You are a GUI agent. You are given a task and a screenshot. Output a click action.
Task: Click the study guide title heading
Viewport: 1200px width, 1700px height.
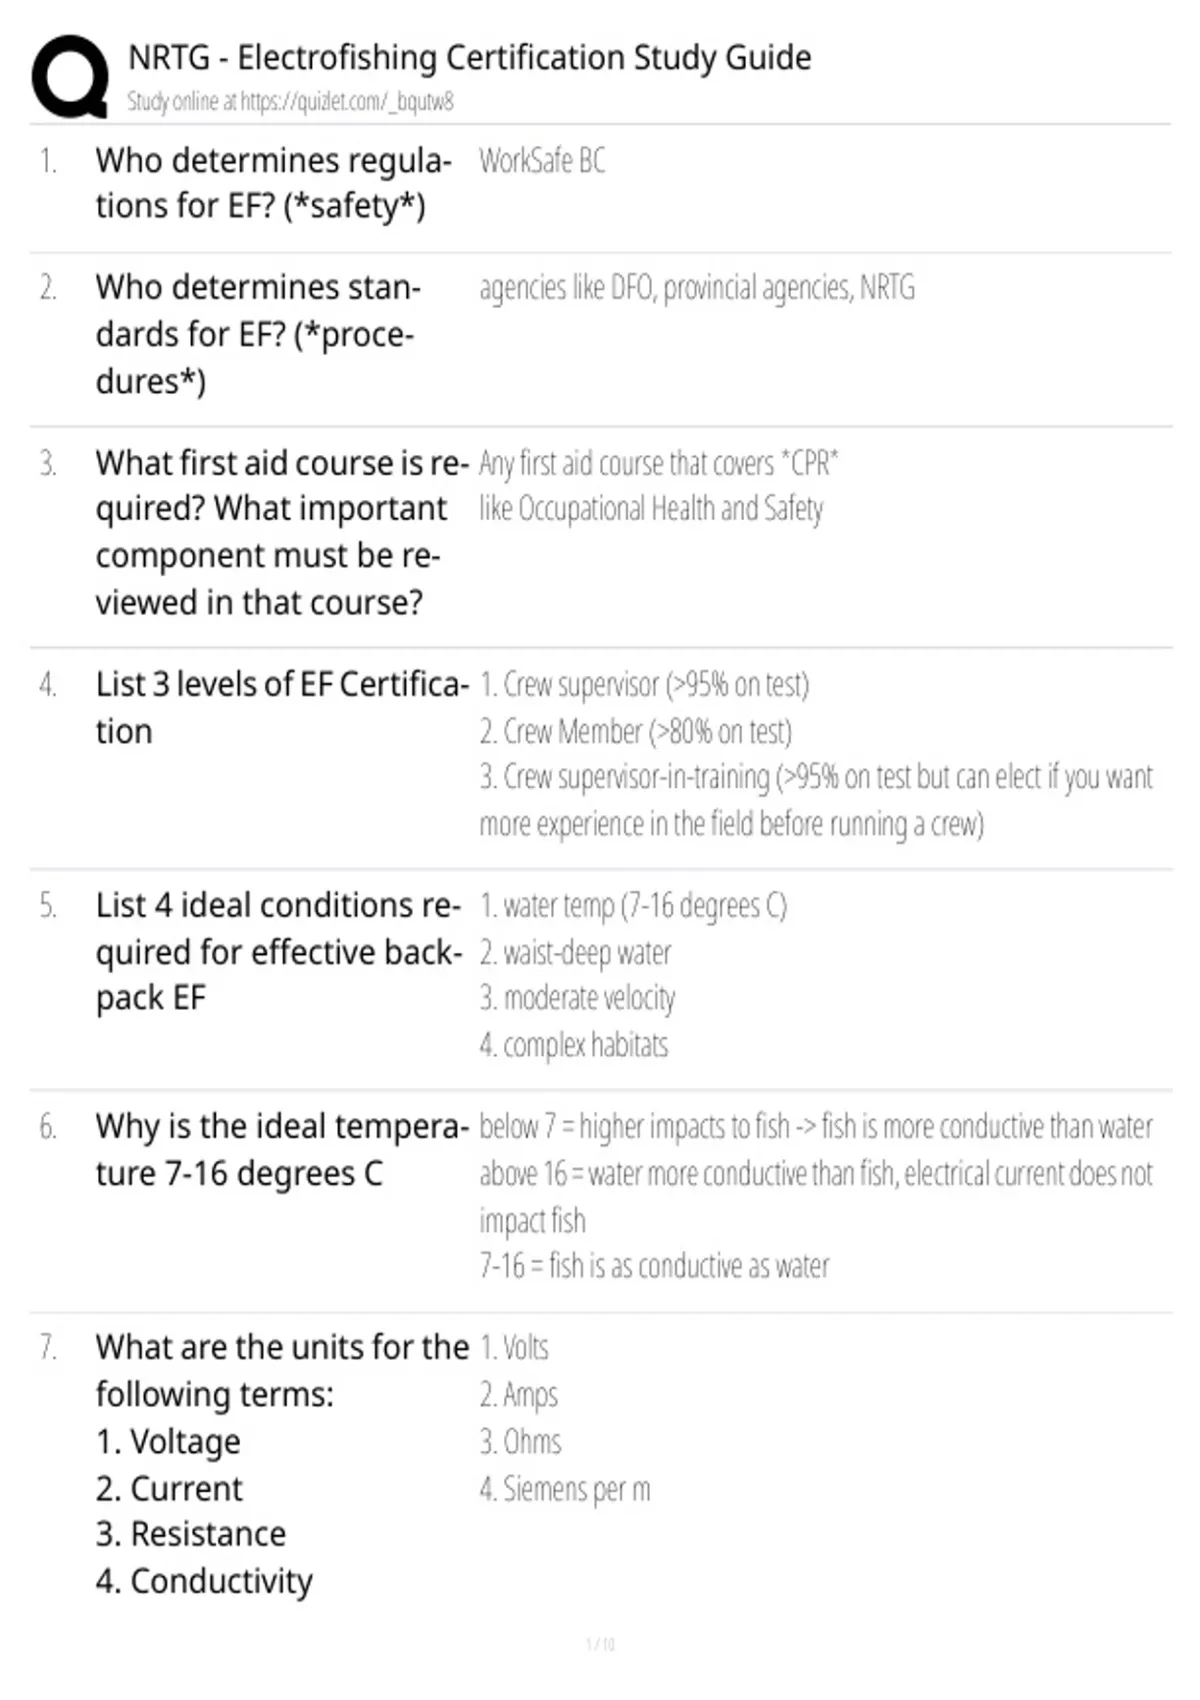coord(469,57)
